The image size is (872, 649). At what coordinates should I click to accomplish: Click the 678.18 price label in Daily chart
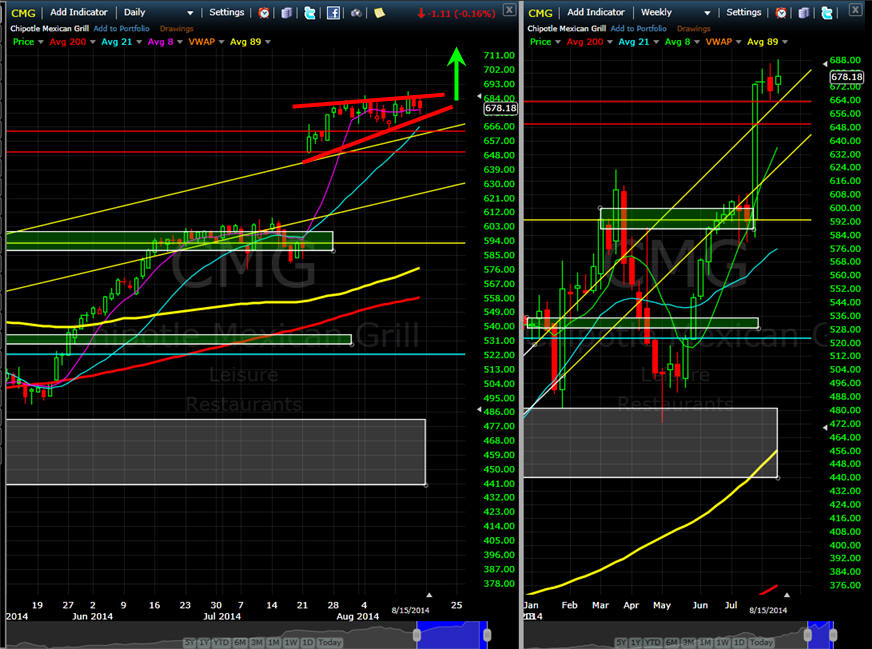coord(501,108)
